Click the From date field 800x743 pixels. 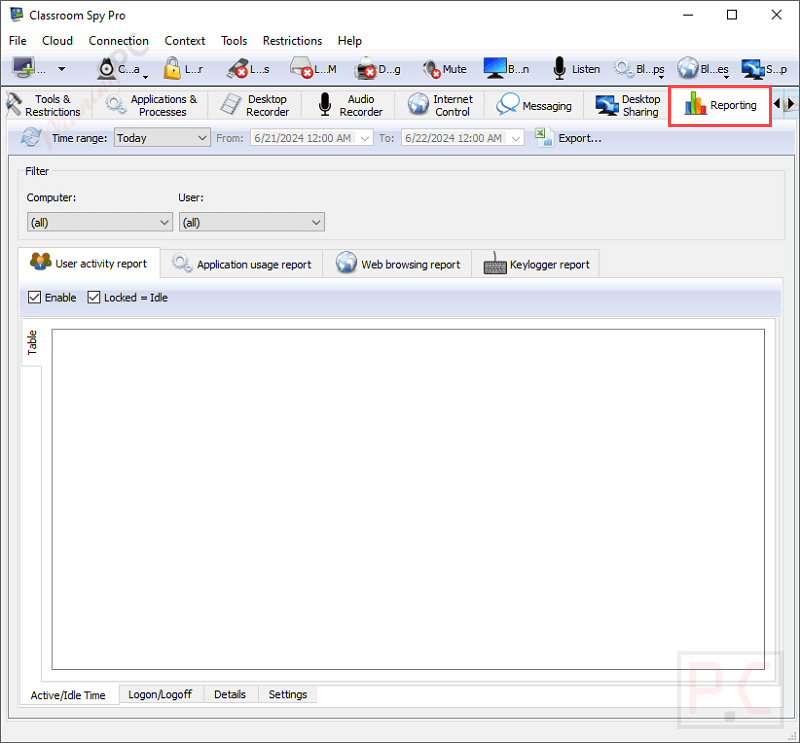(311, 138)
